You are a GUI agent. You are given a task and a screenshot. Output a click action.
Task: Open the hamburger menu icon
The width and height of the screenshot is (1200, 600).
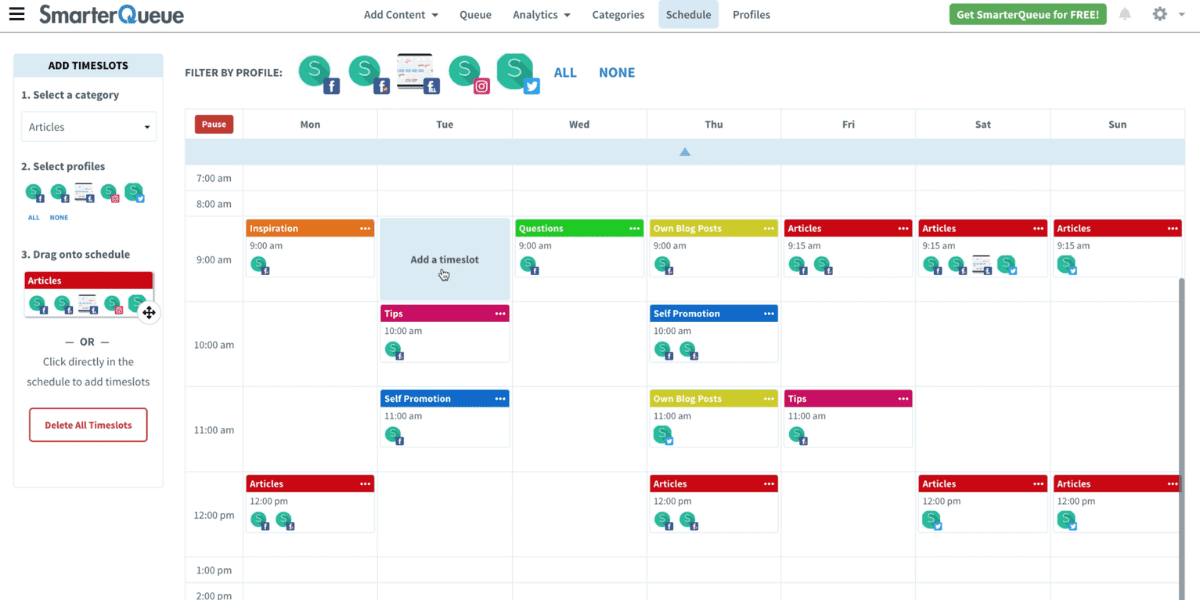[16, 14]
